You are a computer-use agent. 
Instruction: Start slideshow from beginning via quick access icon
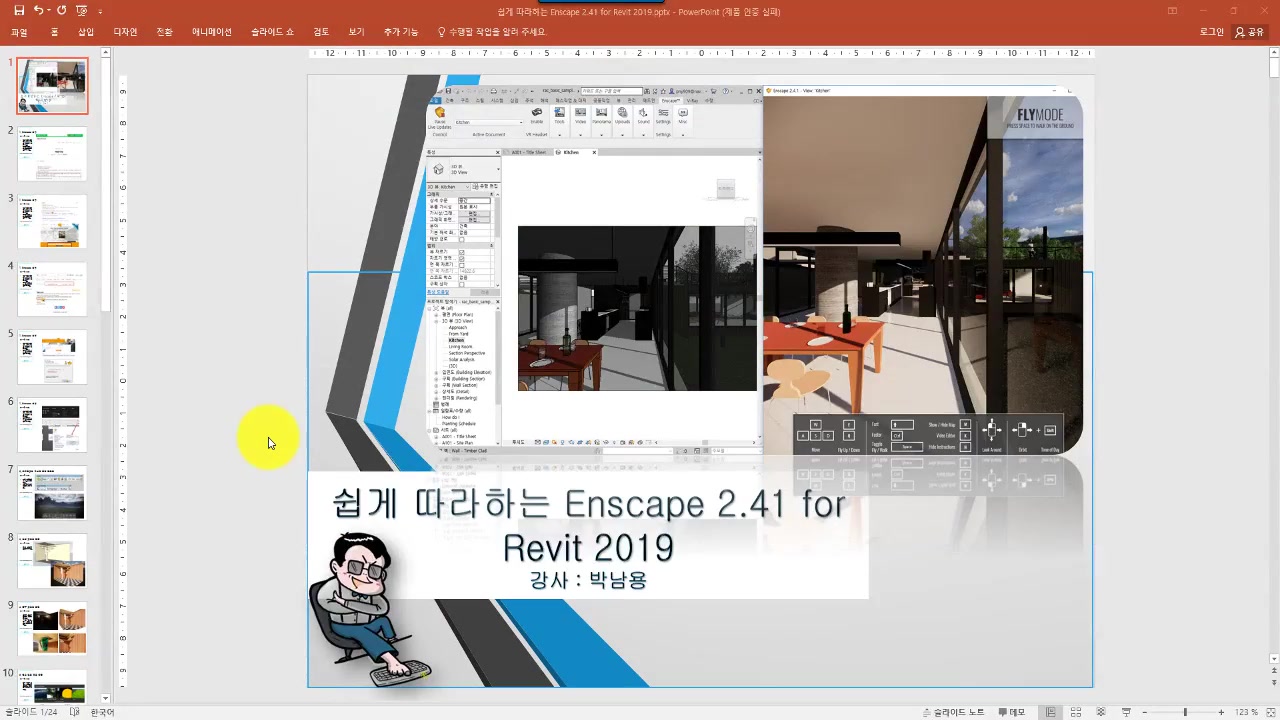[81, 11]
